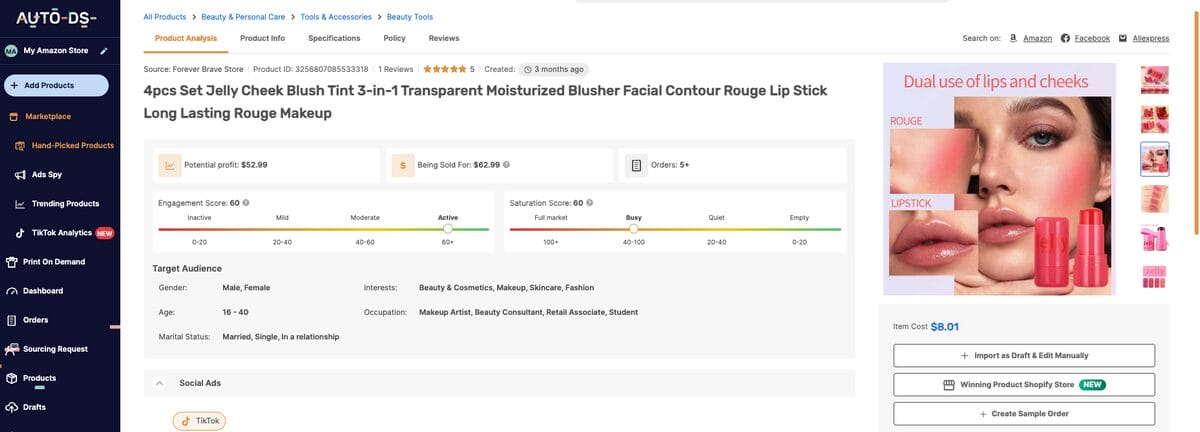Click the TikTok social ads chip

[x=199, y=421]
